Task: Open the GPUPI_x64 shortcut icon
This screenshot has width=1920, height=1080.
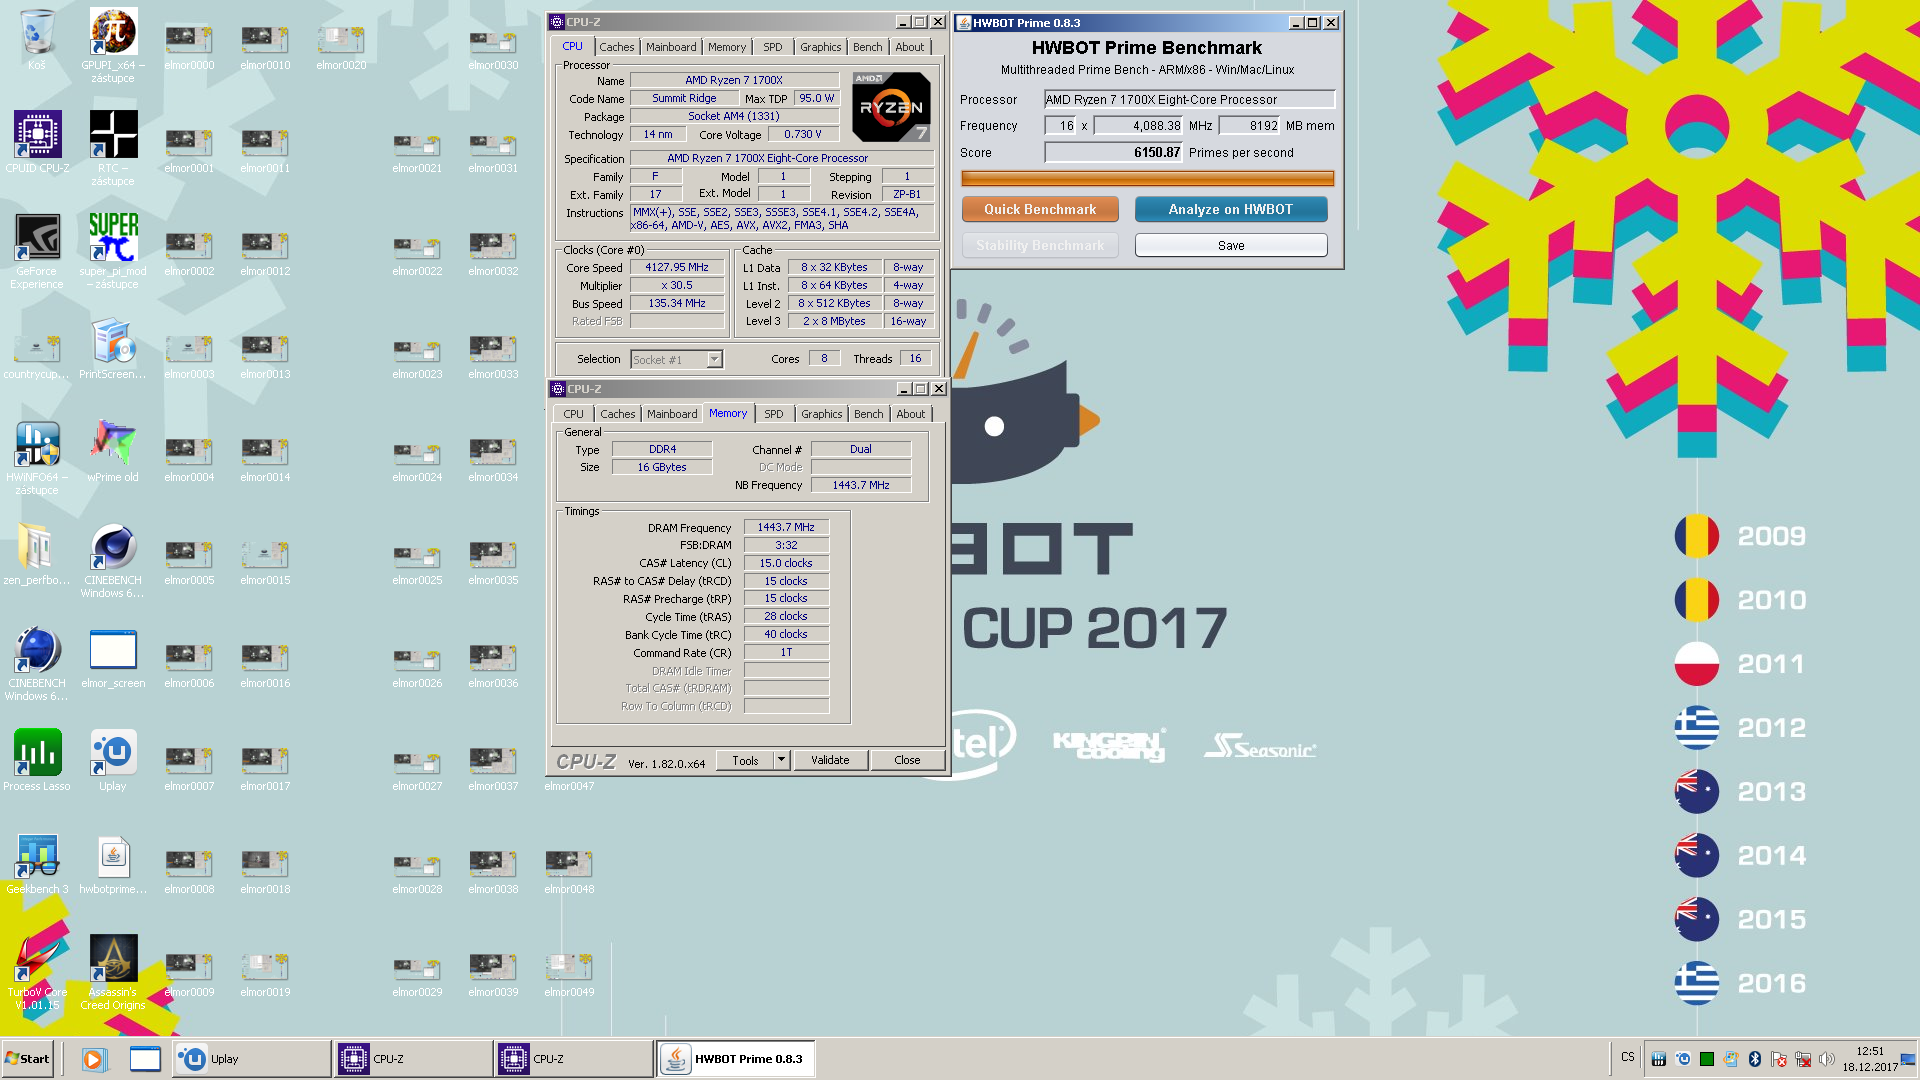Action: (x=113, y=45)
